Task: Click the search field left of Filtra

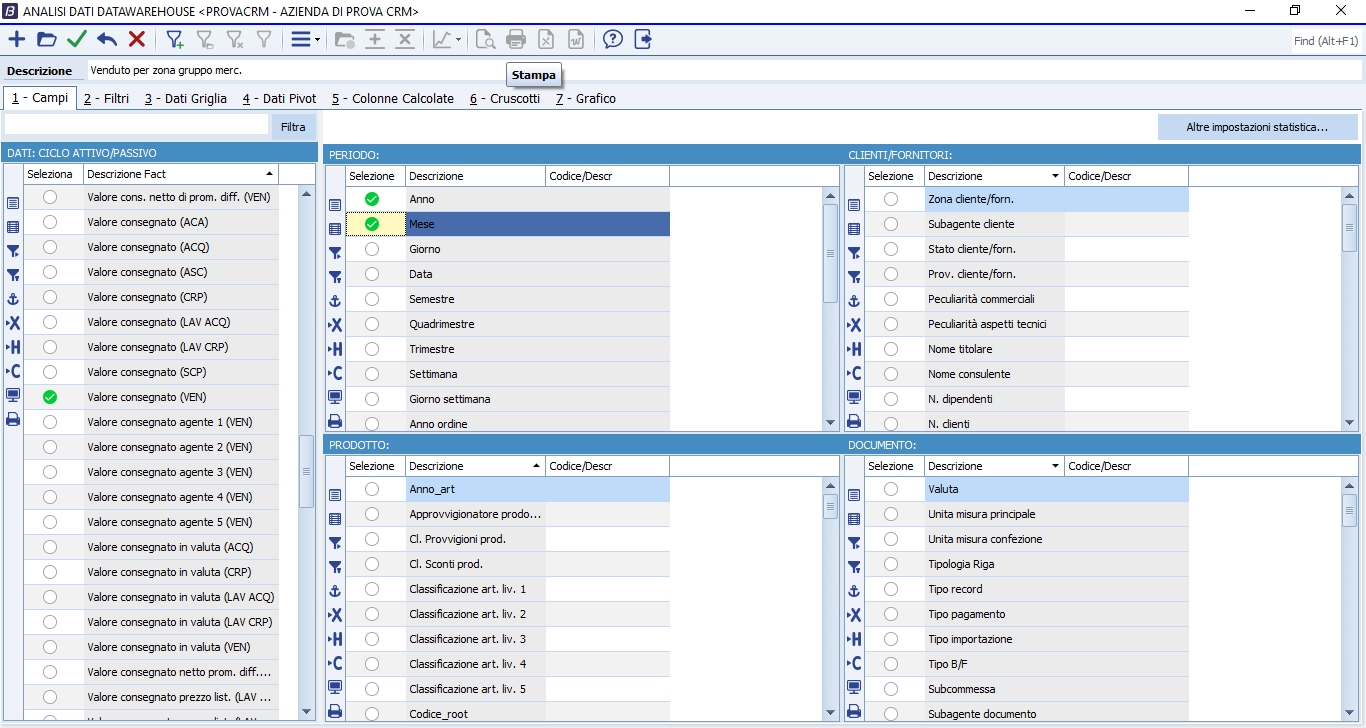Action: pyautogui.click(x=137, y=125)
